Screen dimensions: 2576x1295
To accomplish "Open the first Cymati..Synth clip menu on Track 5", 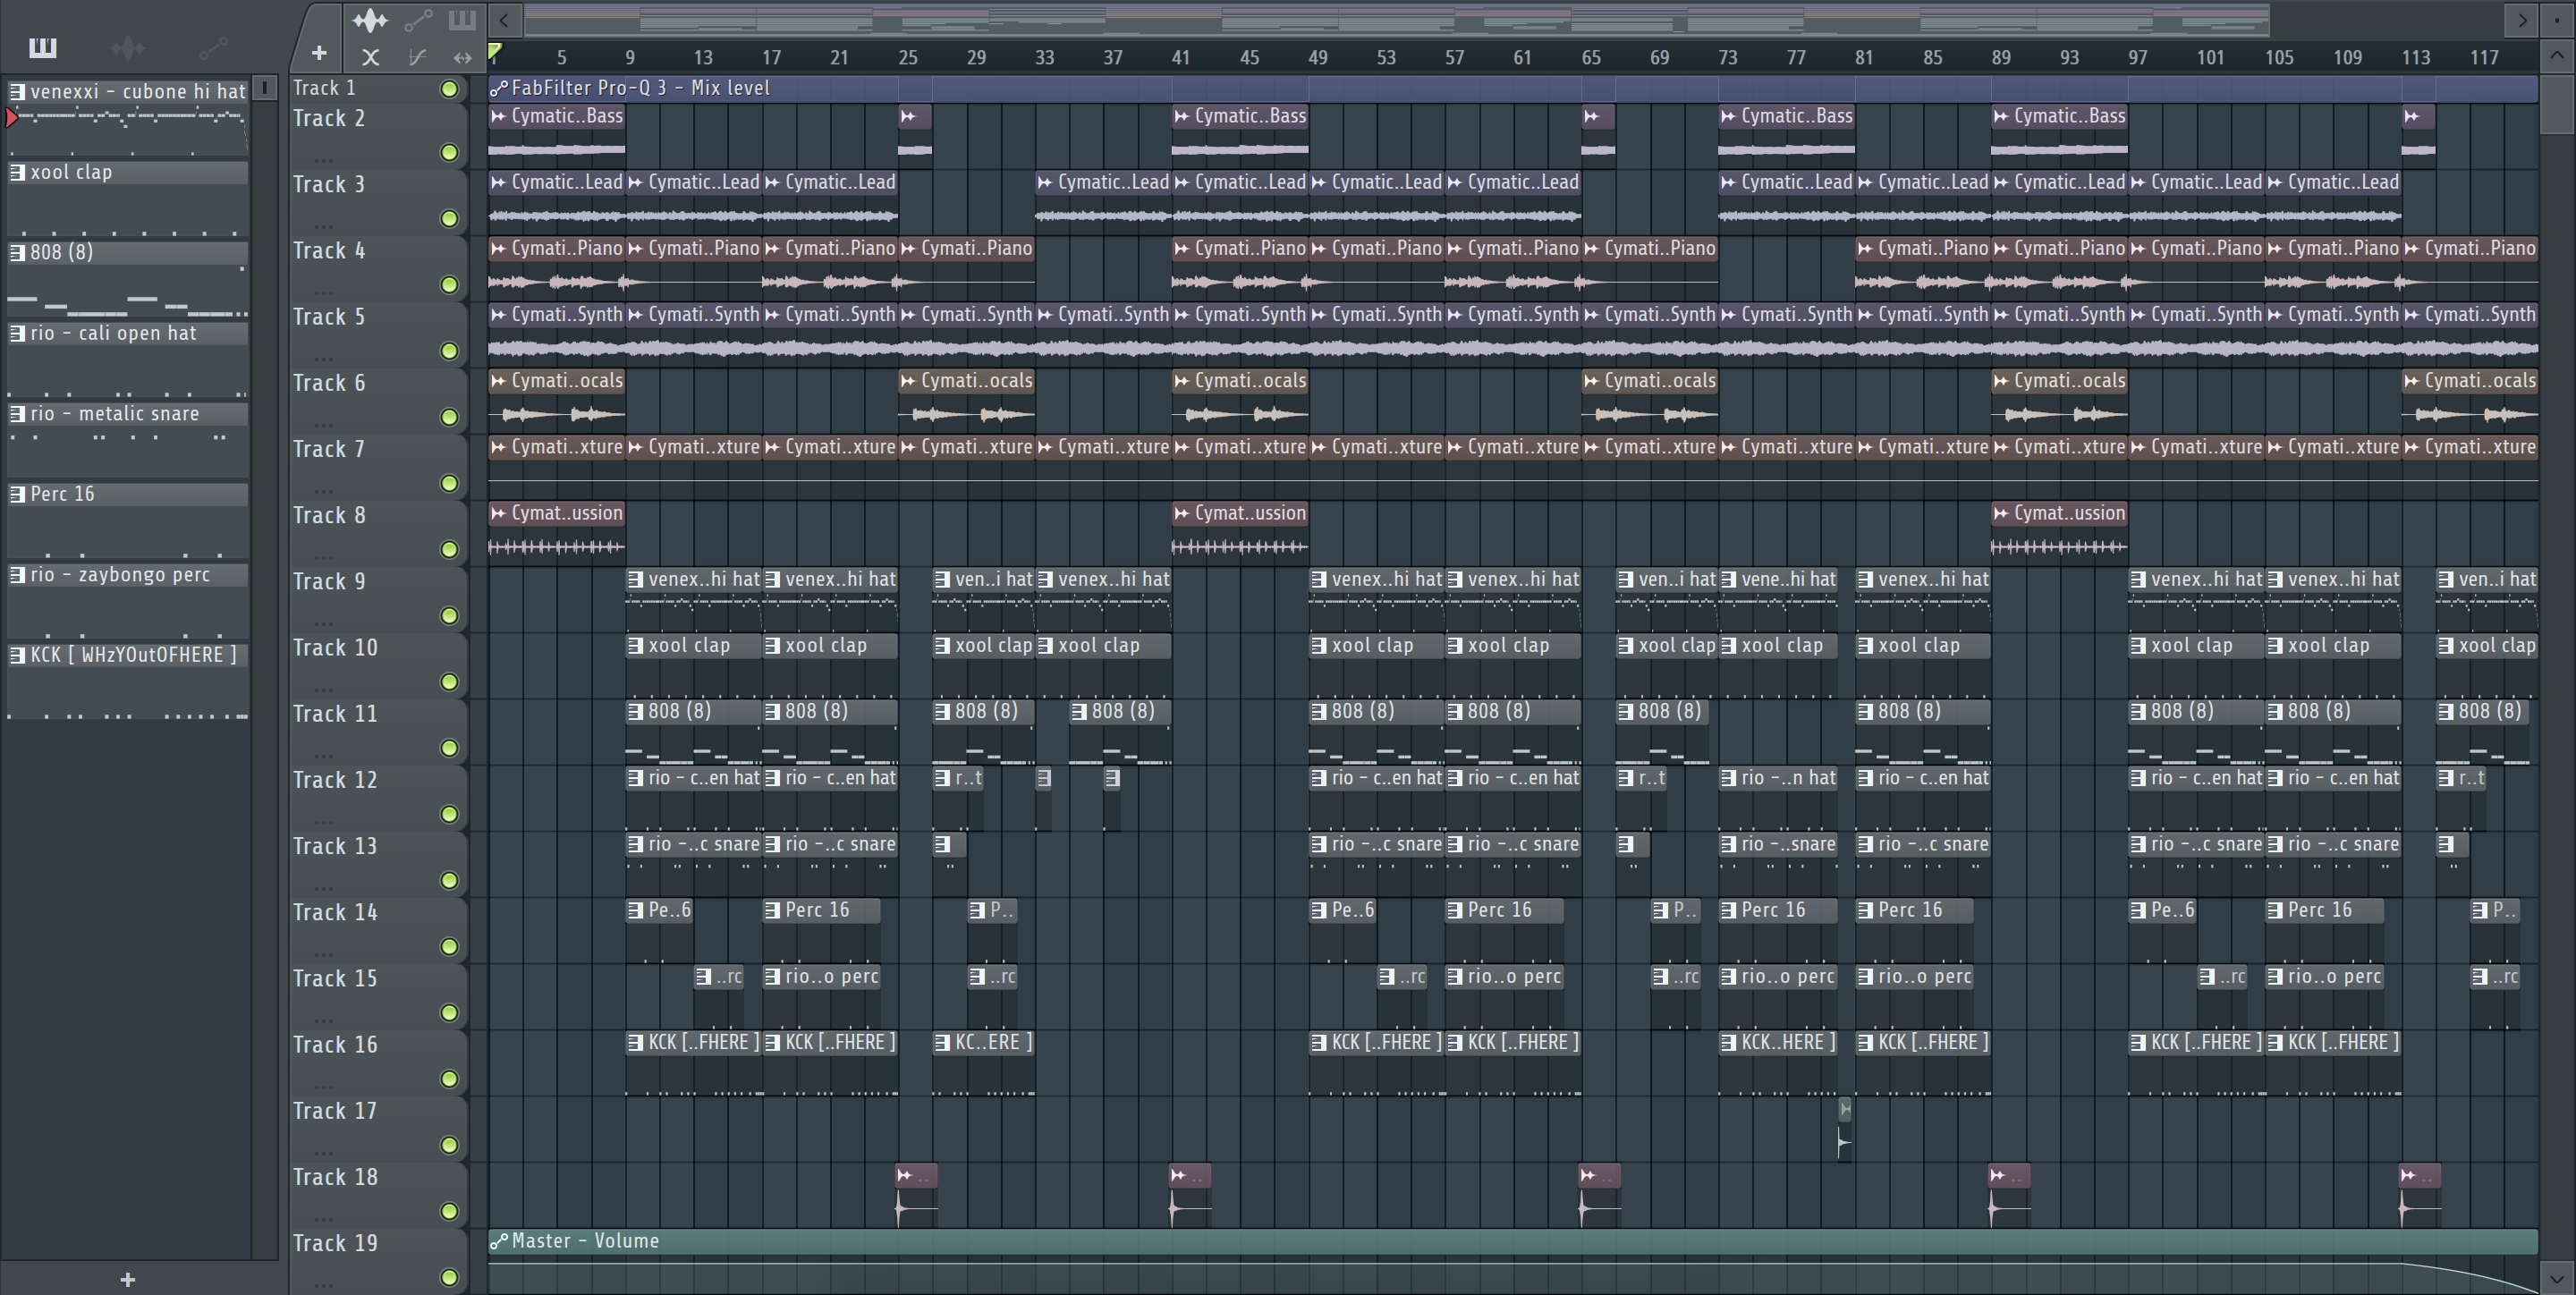I will click(x=499, y=314).
